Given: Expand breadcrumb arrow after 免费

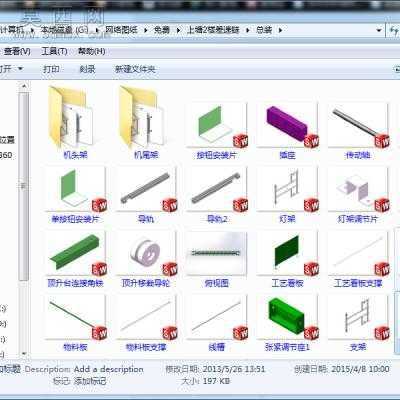Looking at the screenshot, I should [x=178, y=30].
